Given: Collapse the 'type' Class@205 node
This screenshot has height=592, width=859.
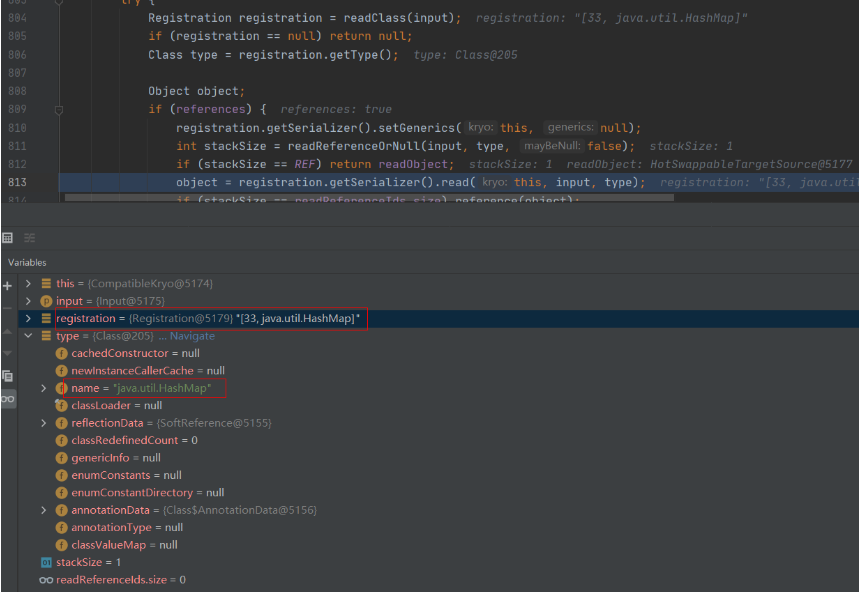Looking at the screenshot, I should tap(29, 336).
